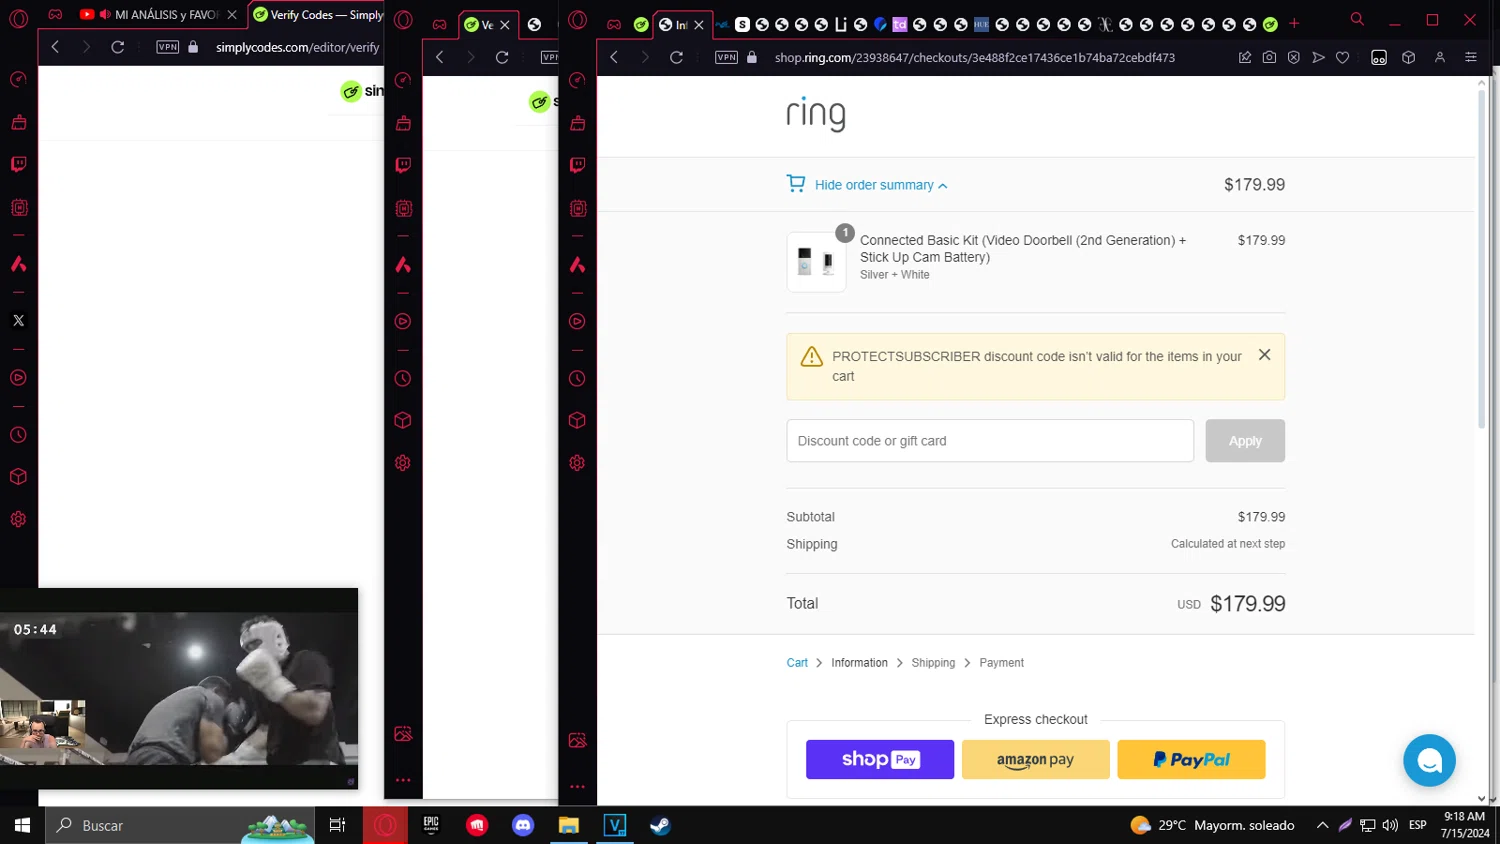
Task: Open Discord from the taskbar
Action: pos(523,825)
